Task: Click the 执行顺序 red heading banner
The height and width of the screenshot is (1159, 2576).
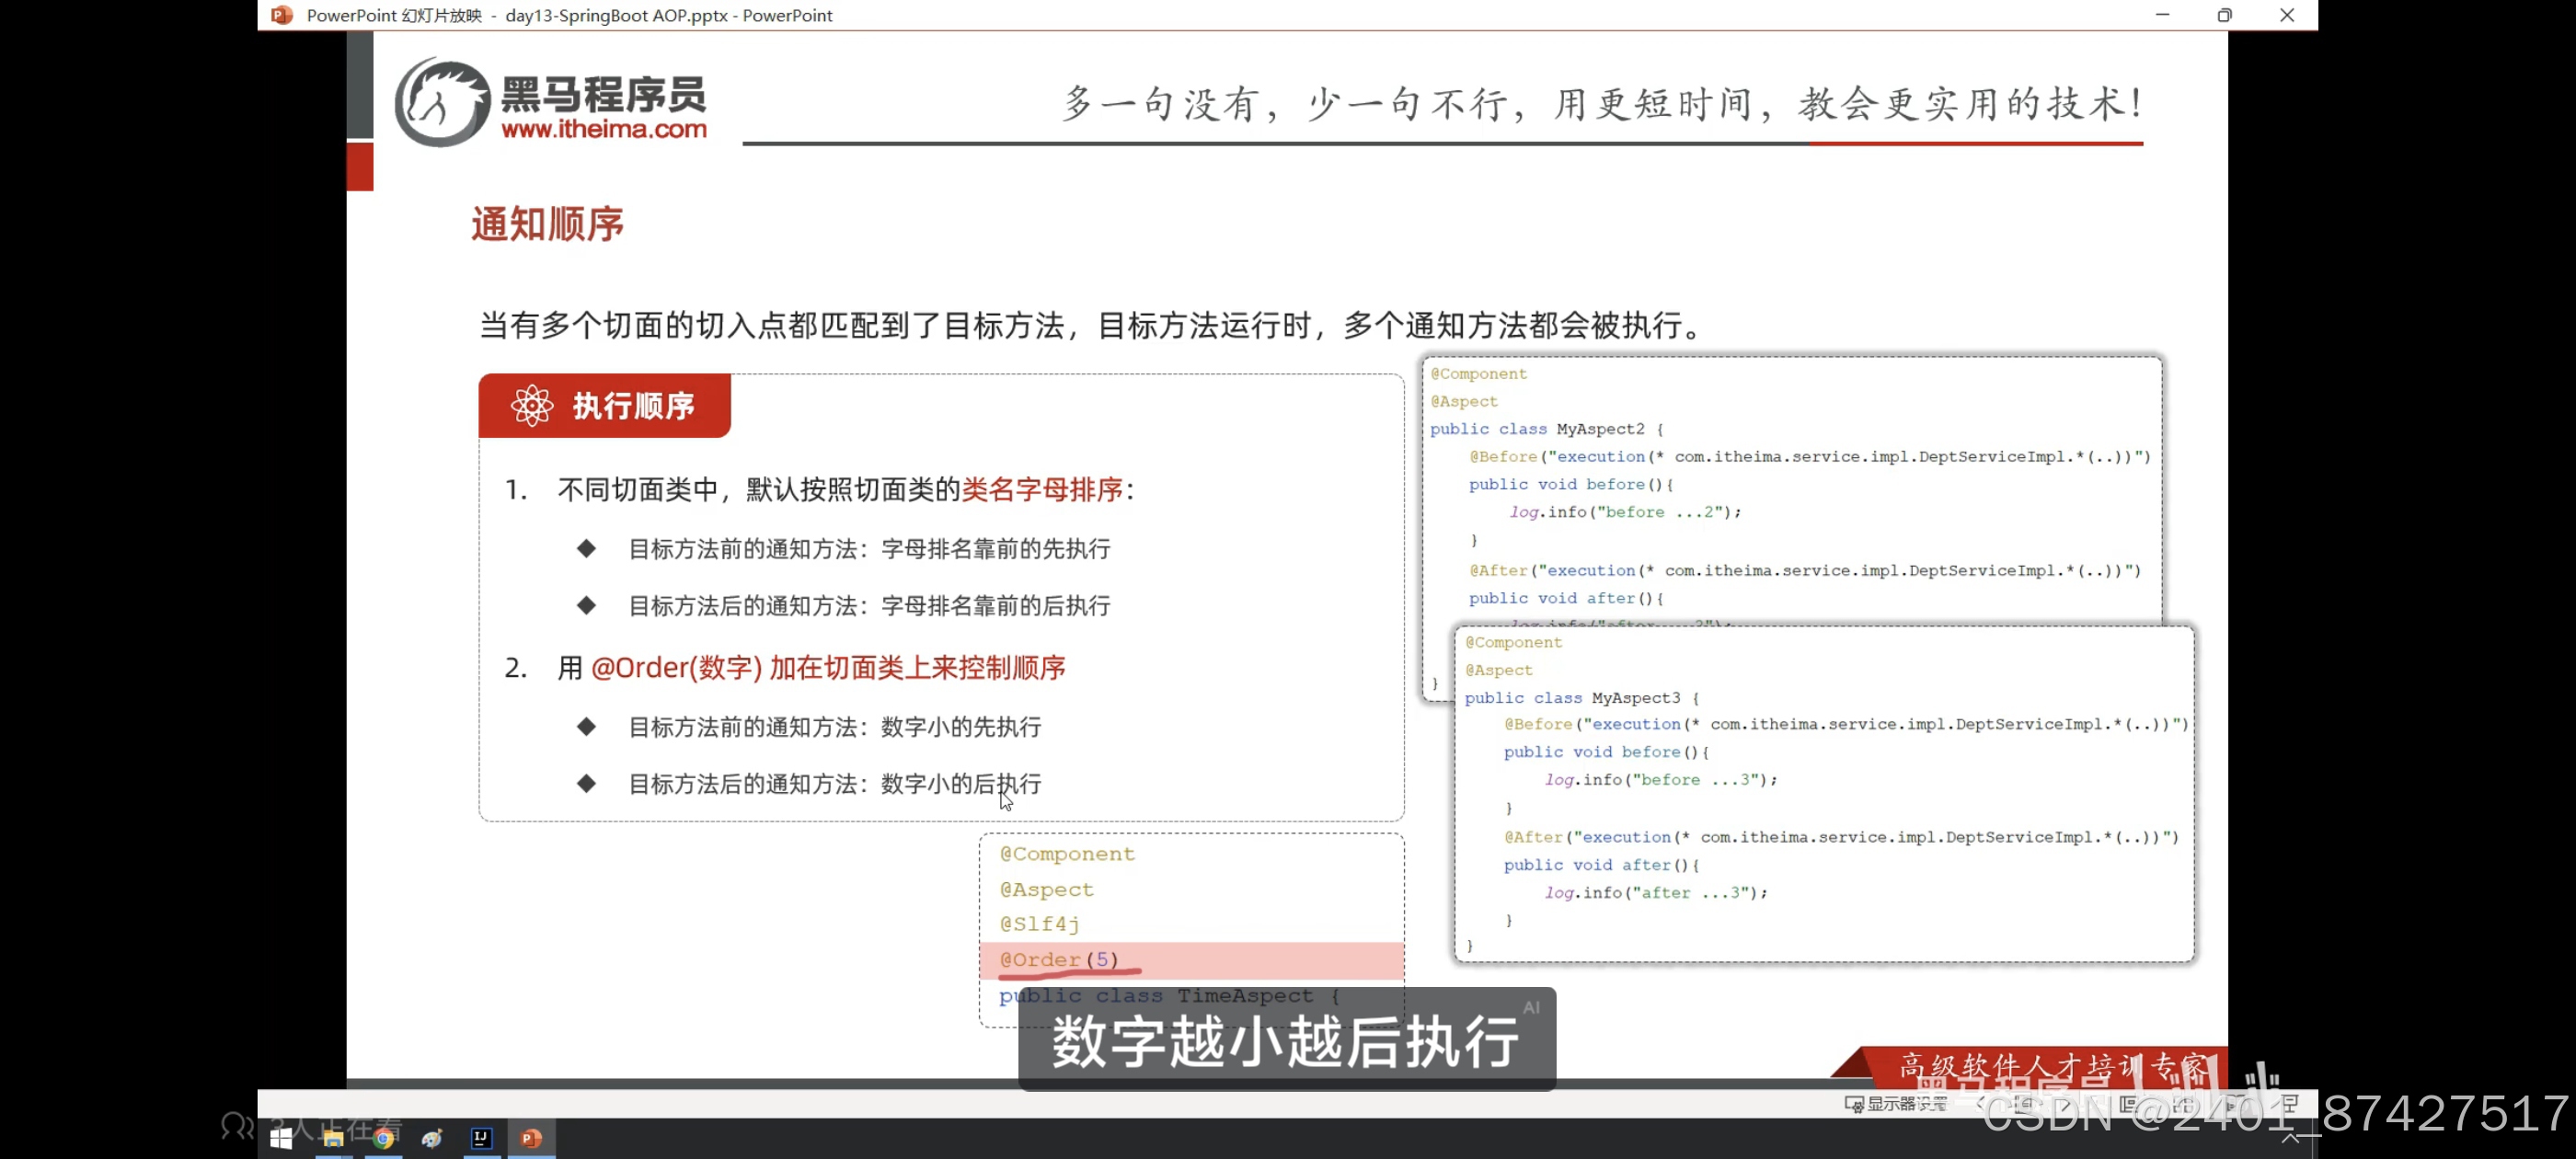Action: (604, 406)
